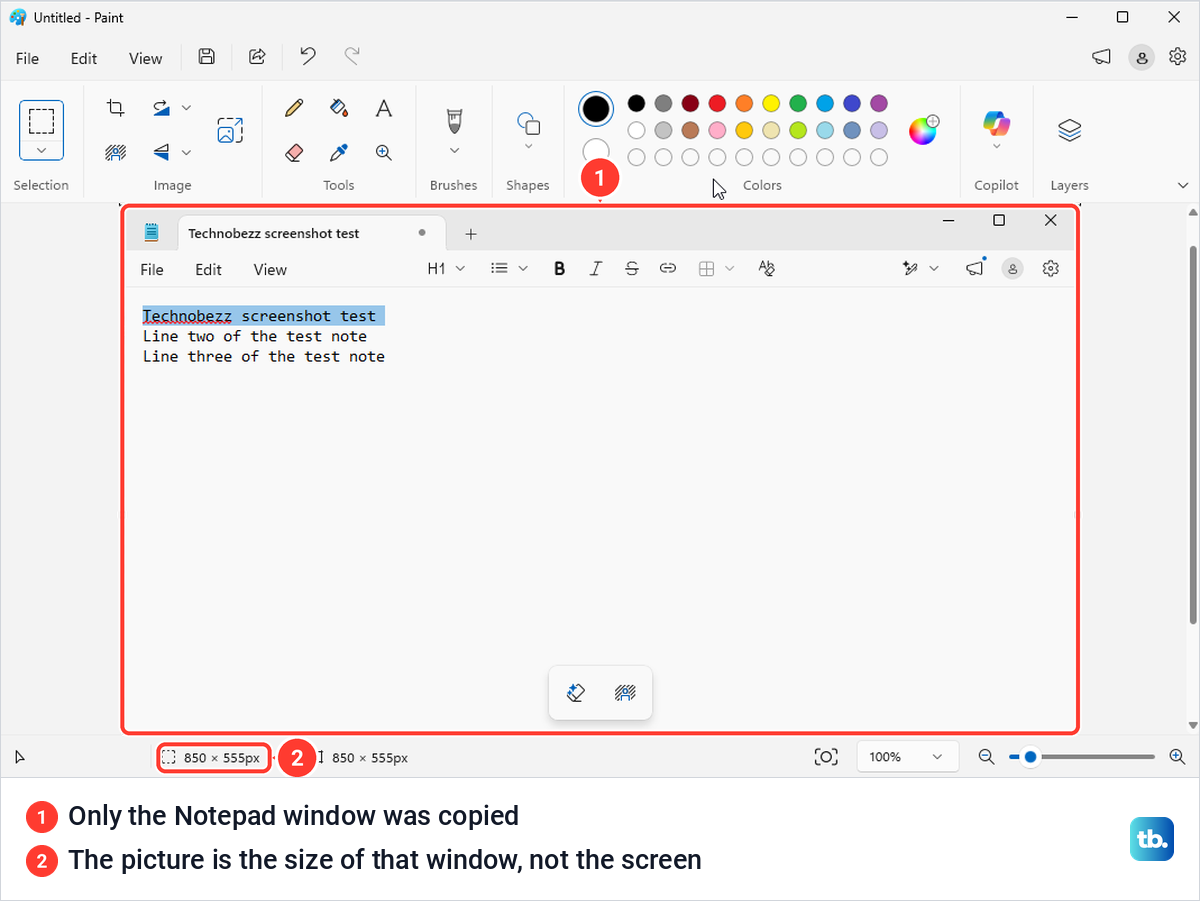Expand the Copilot dropdown chevron
Viewport: 1200px width, 901px height.
pos(997,147)
